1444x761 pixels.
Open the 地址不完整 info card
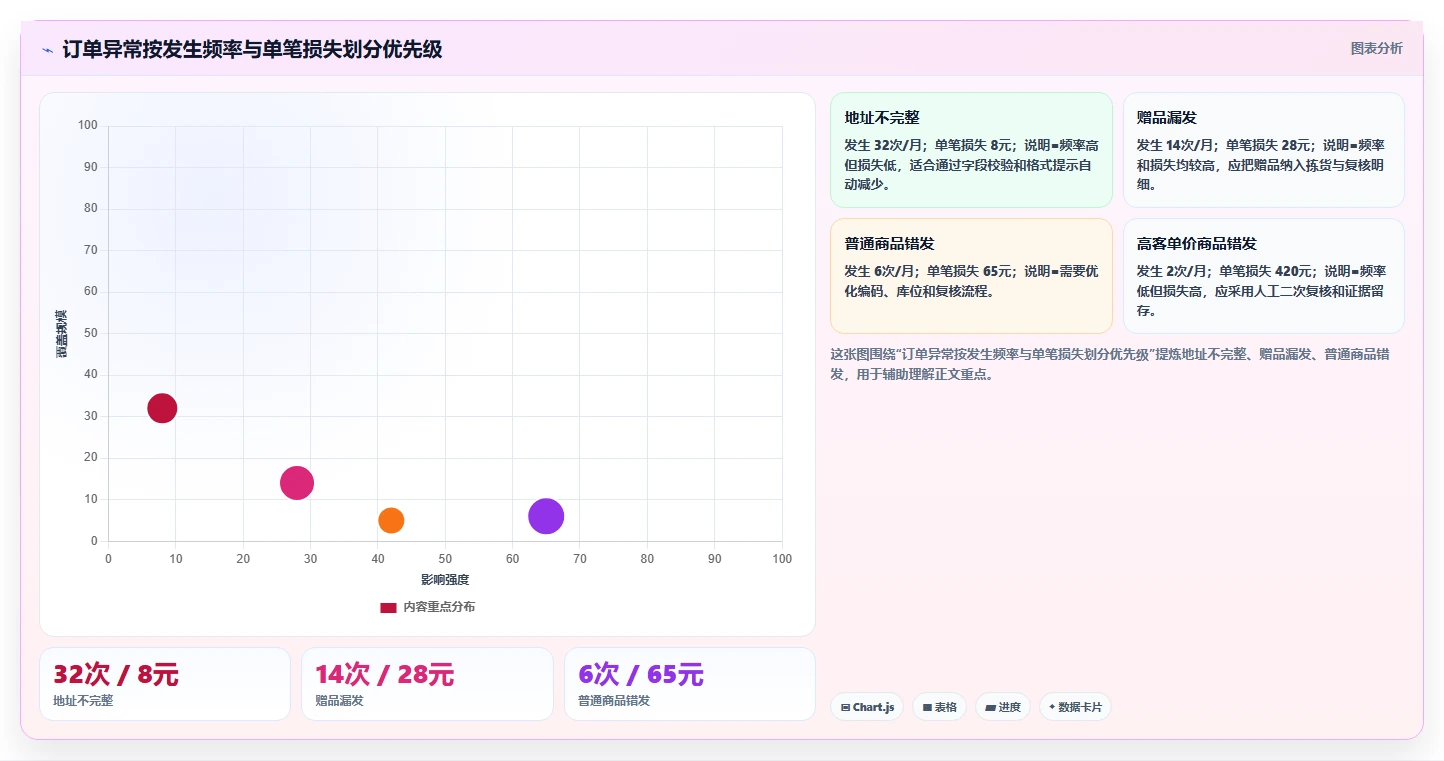971,150
